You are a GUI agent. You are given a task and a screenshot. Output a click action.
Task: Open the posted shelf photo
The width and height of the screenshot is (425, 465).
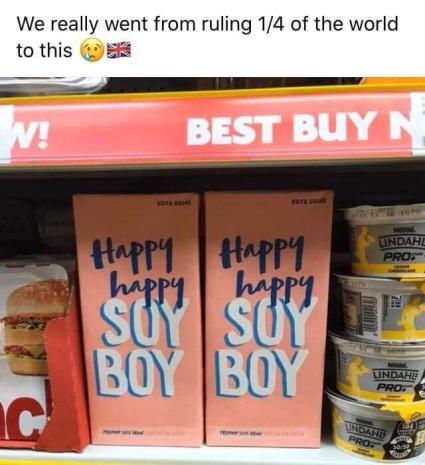click(212, 271)
